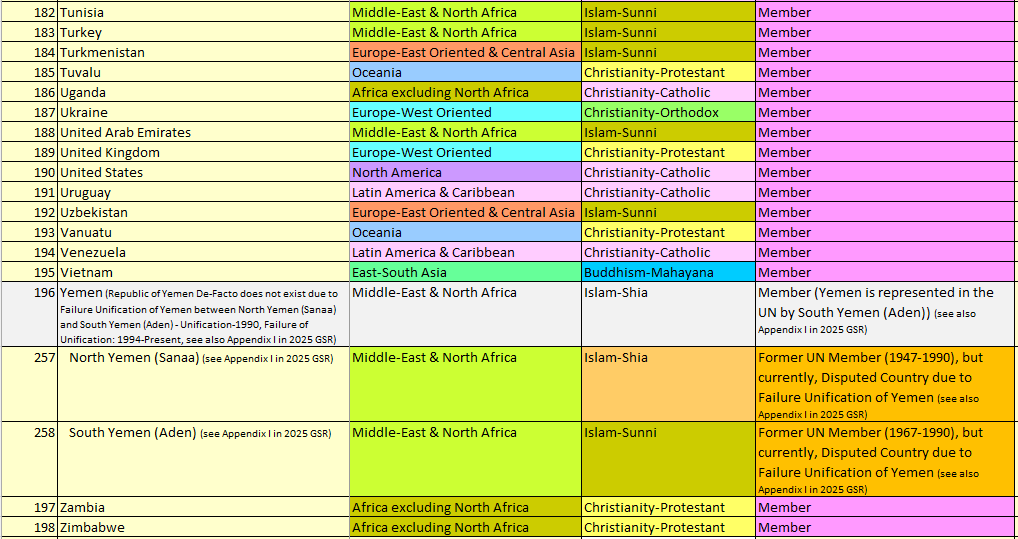The width and height of the screenshot is (1018, 539).
Task: Click Uruguay's Latin America & Caribbean cell
Action: (466, 192)
